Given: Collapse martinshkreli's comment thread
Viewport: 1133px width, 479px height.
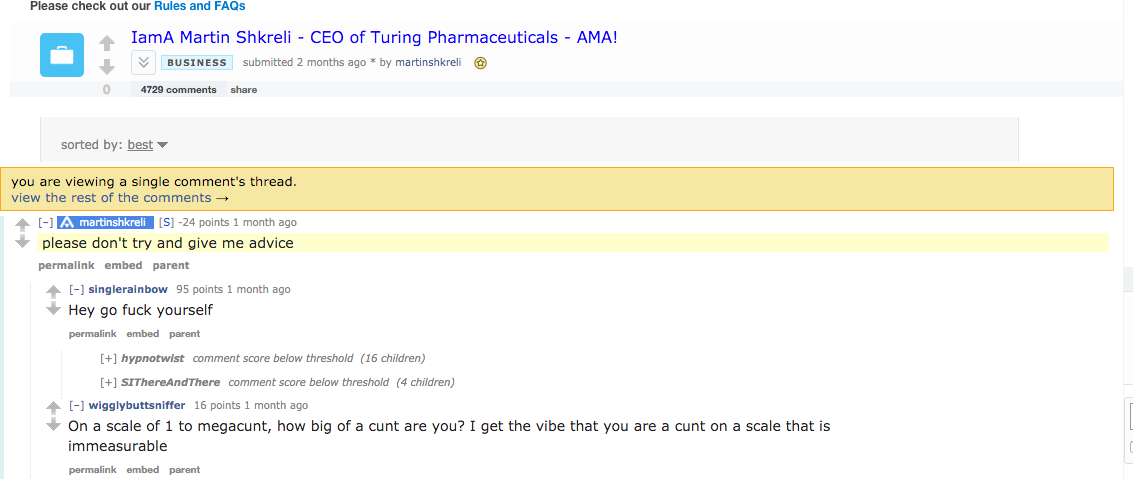Looking at the screenshot, I should [46, 223].
